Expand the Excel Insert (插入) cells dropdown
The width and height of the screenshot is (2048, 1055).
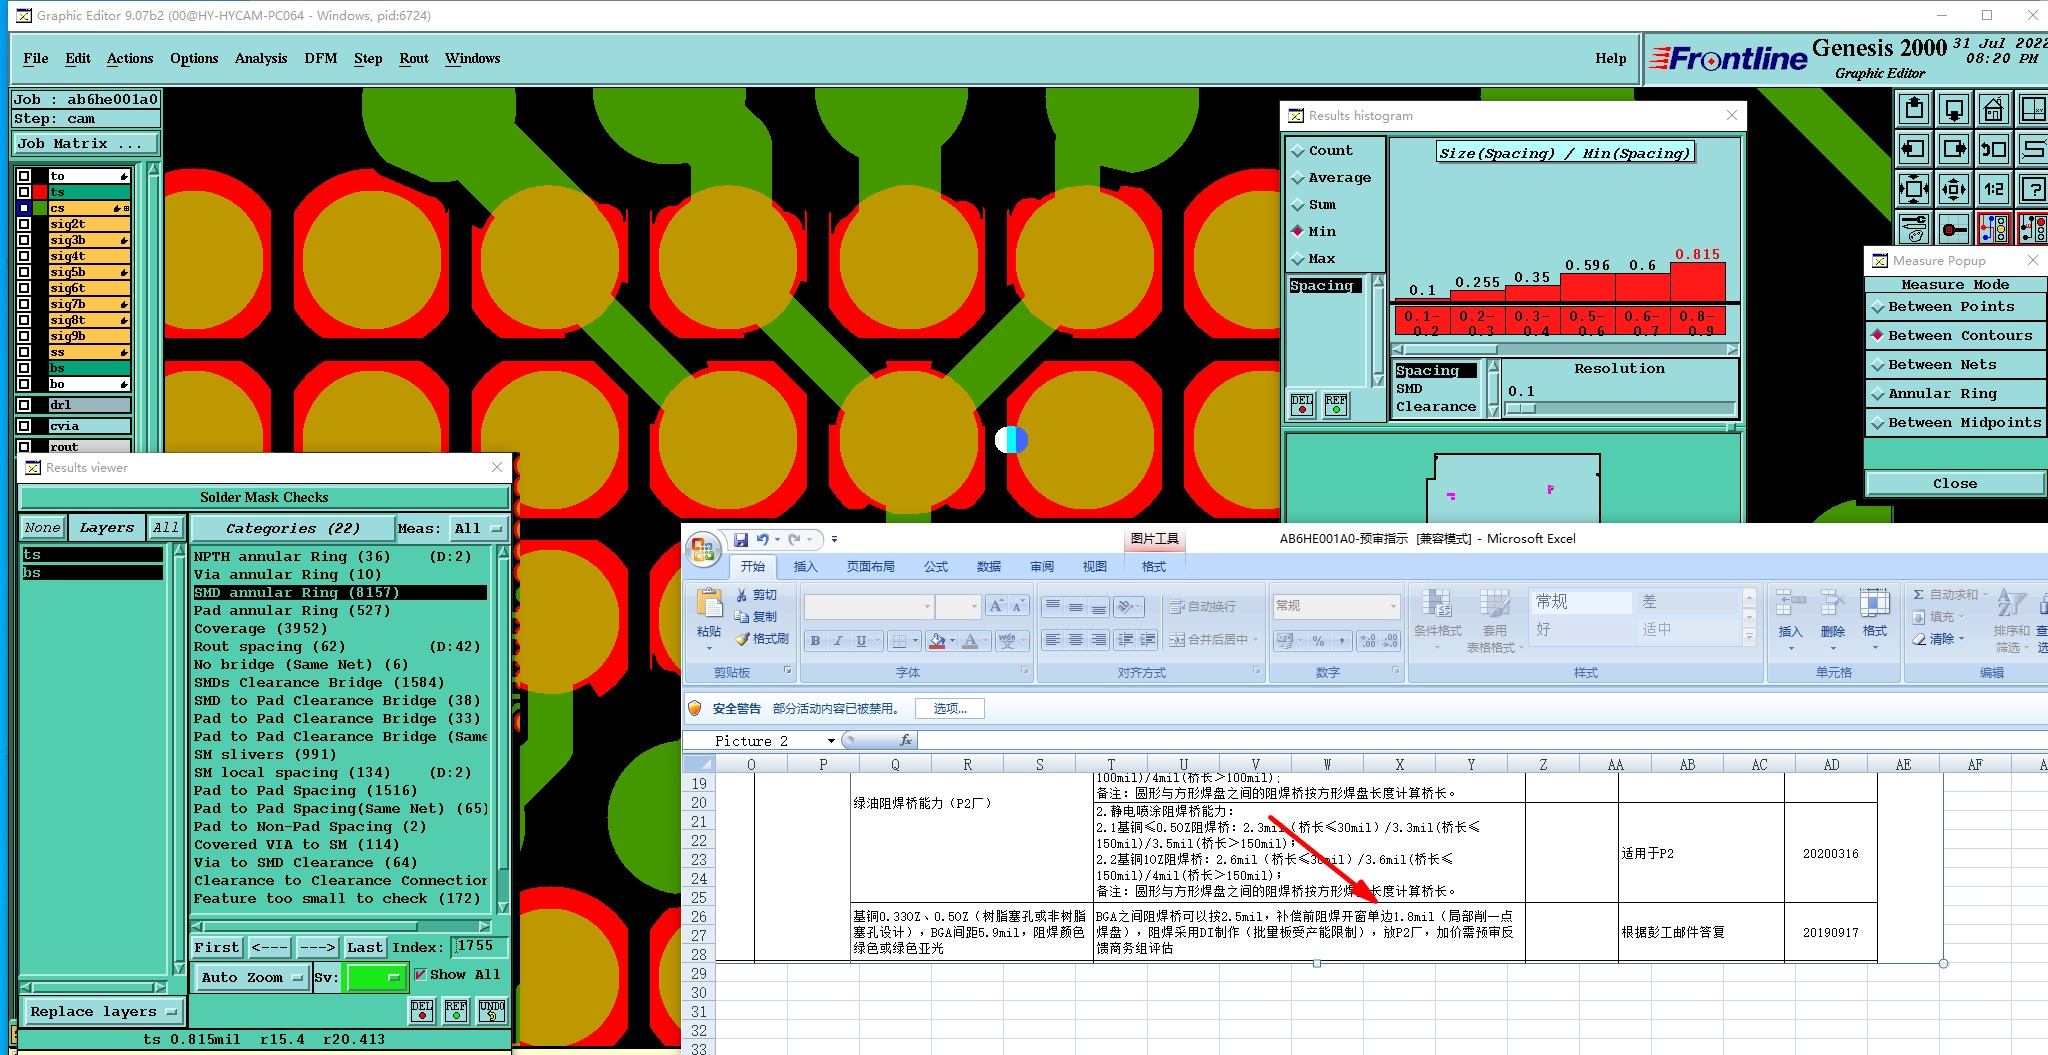pos(1790,648)
